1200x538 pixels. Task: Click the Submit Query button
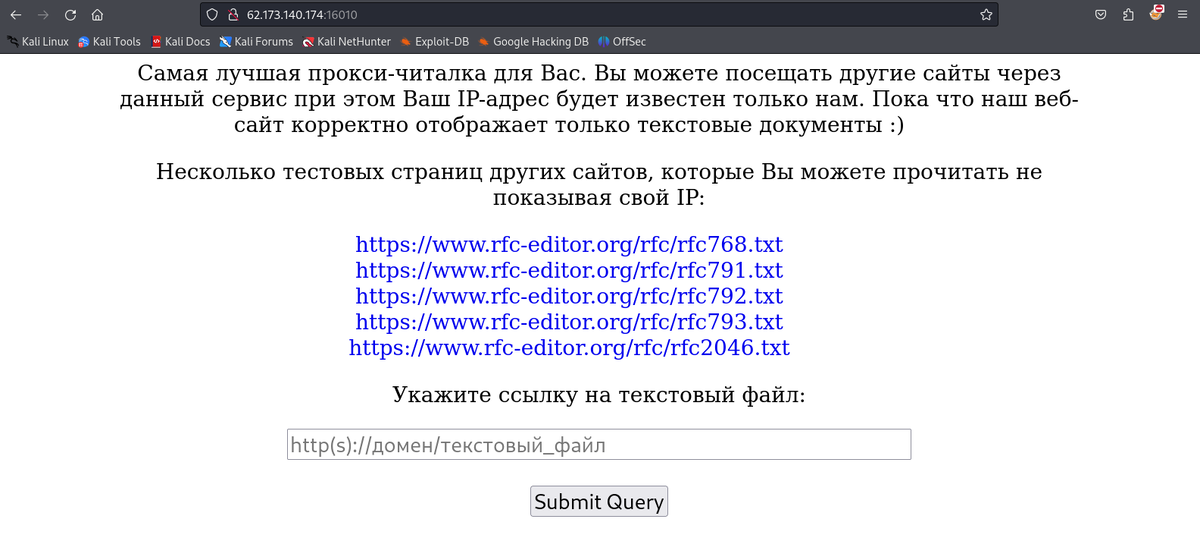coord(599,501)
